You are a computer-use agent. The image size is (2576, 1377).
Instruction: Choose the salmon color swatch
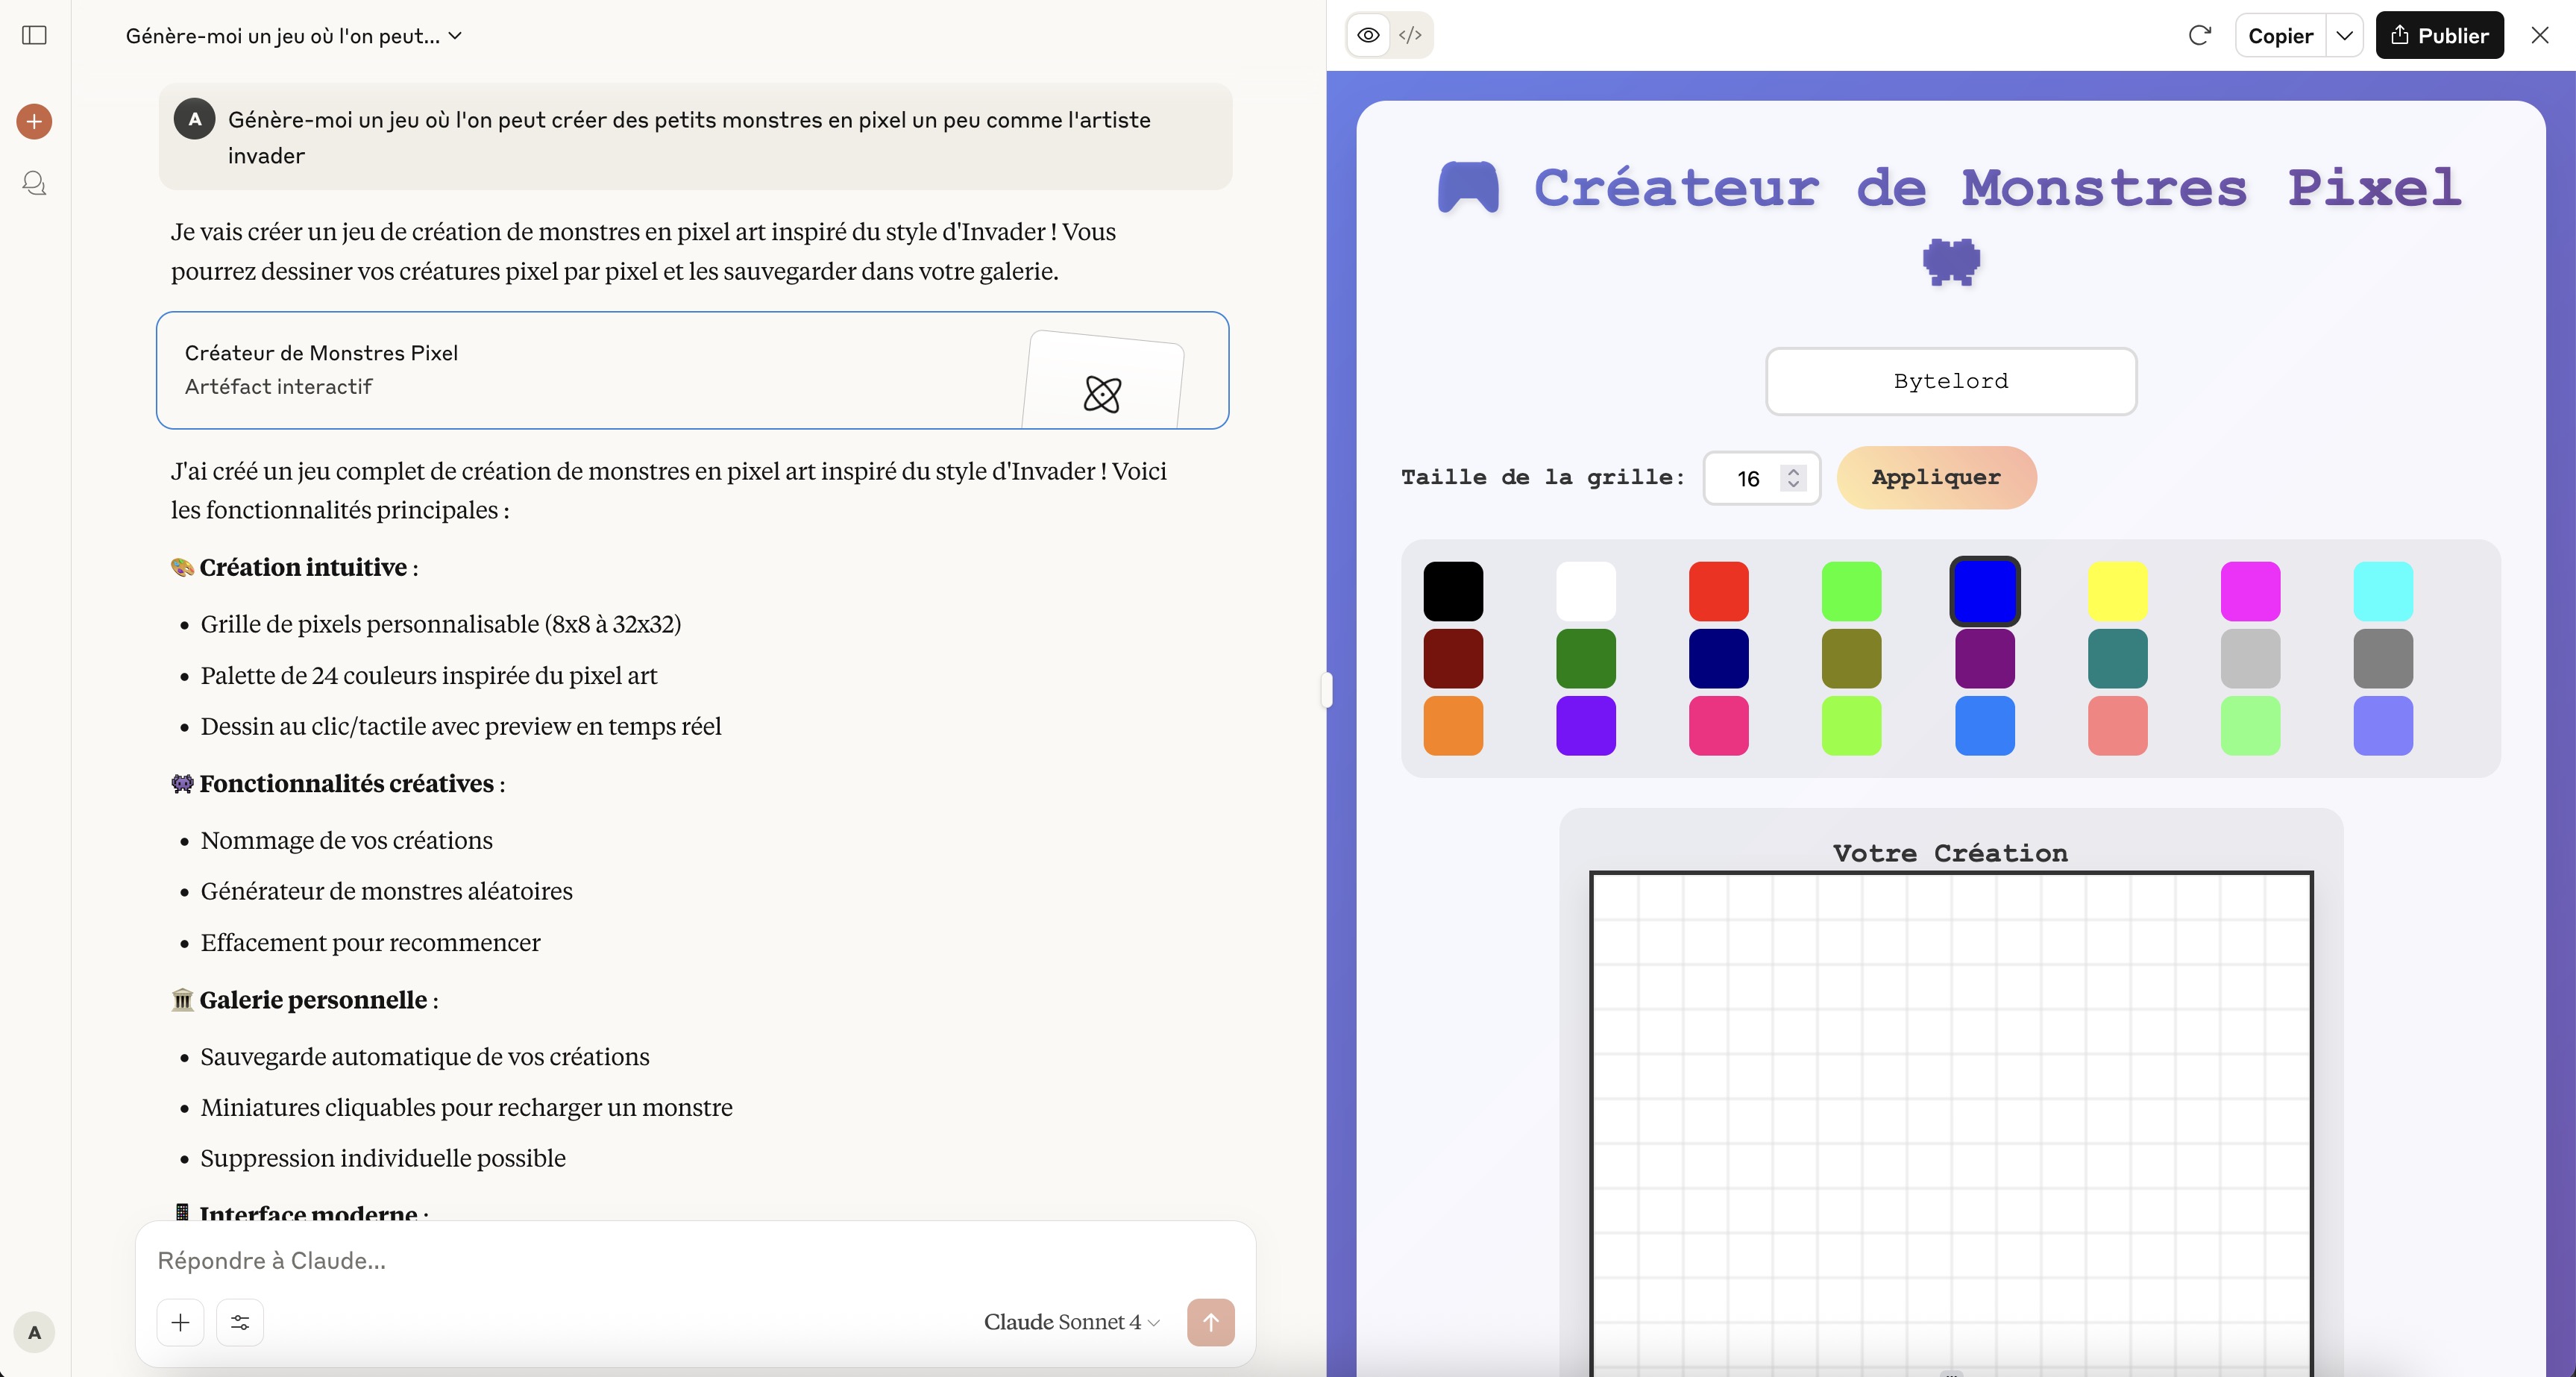[2117, 725]
